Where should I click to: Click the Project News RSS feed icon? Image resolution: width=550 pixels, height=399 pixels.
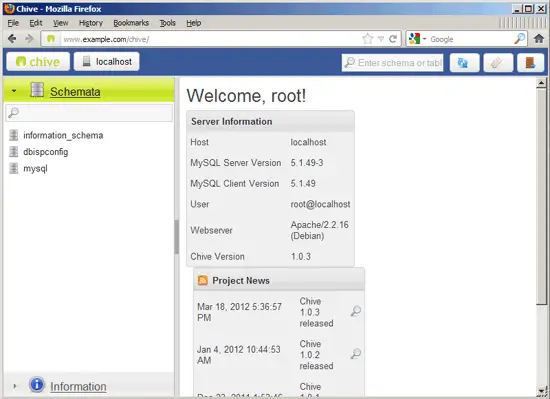(203, 280)
